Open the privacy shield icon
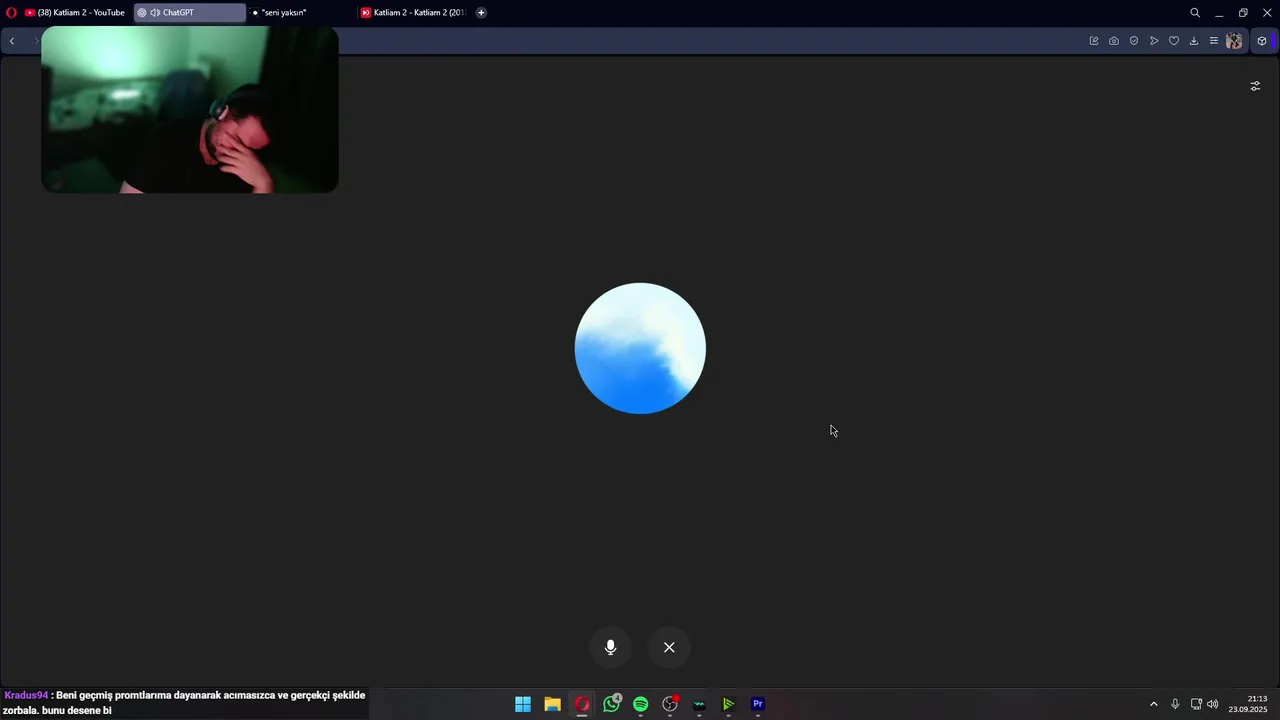The image size is (1280, 720). pos(1134,41)
